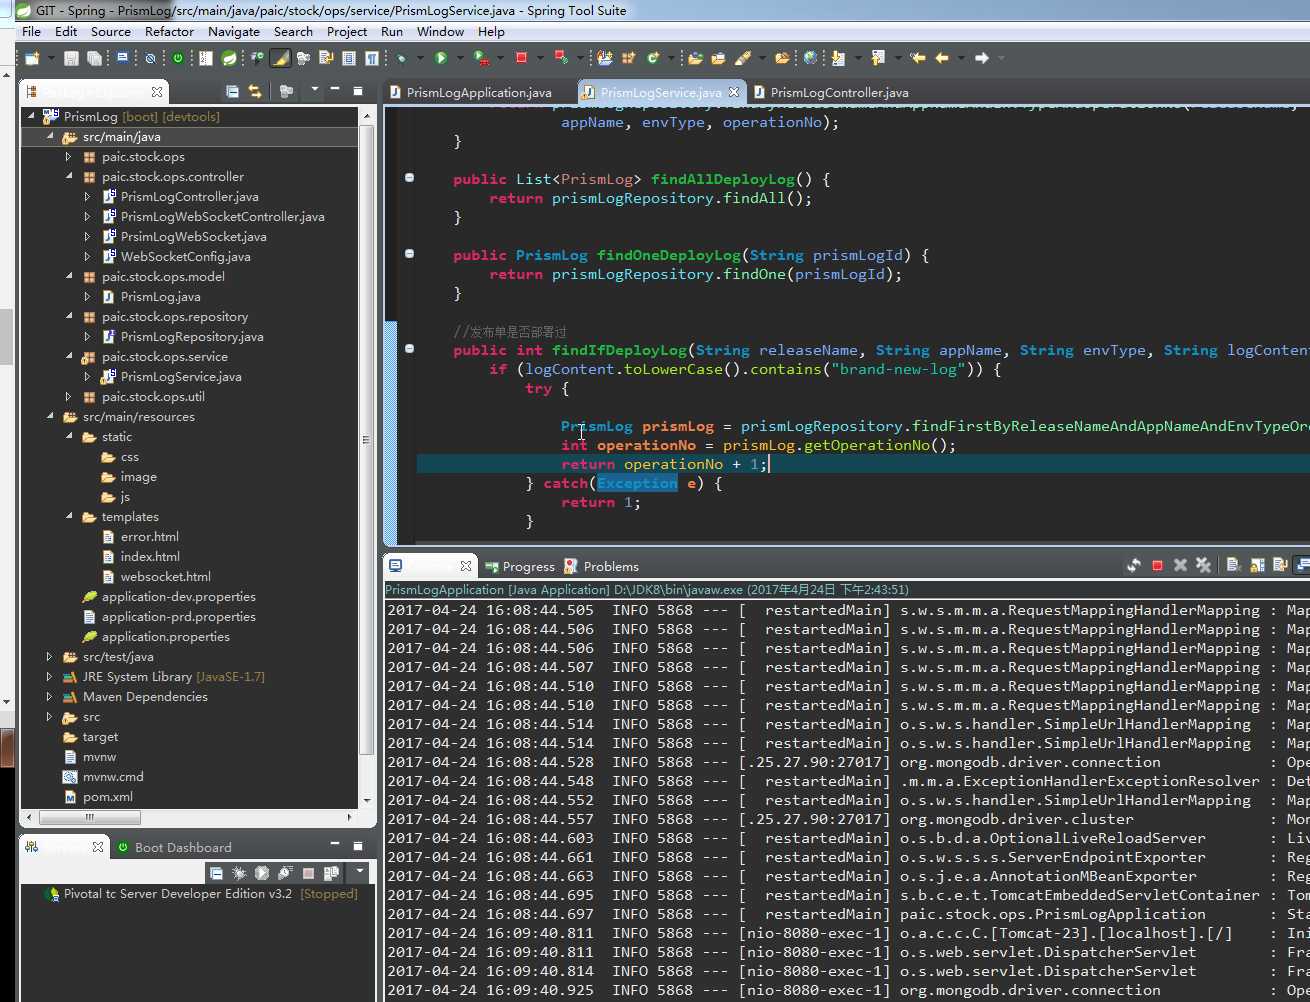The height and width of the screenshot is (1002, 1310).
Task: Toggle Scroll Lock in the console toolbar
Action: tap(1257, 565)
